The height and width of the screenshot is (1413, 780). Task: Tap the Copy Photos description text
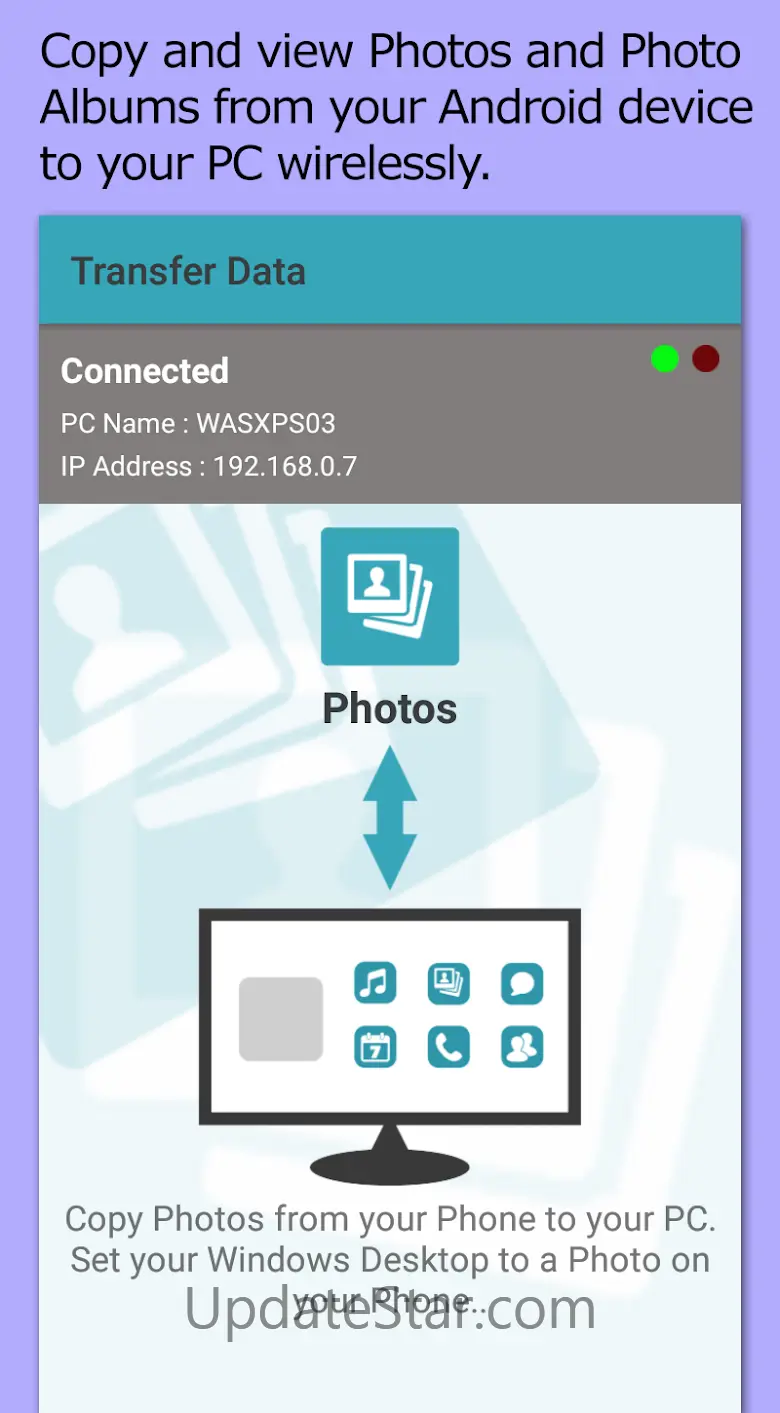click(x=390, y=1260)
